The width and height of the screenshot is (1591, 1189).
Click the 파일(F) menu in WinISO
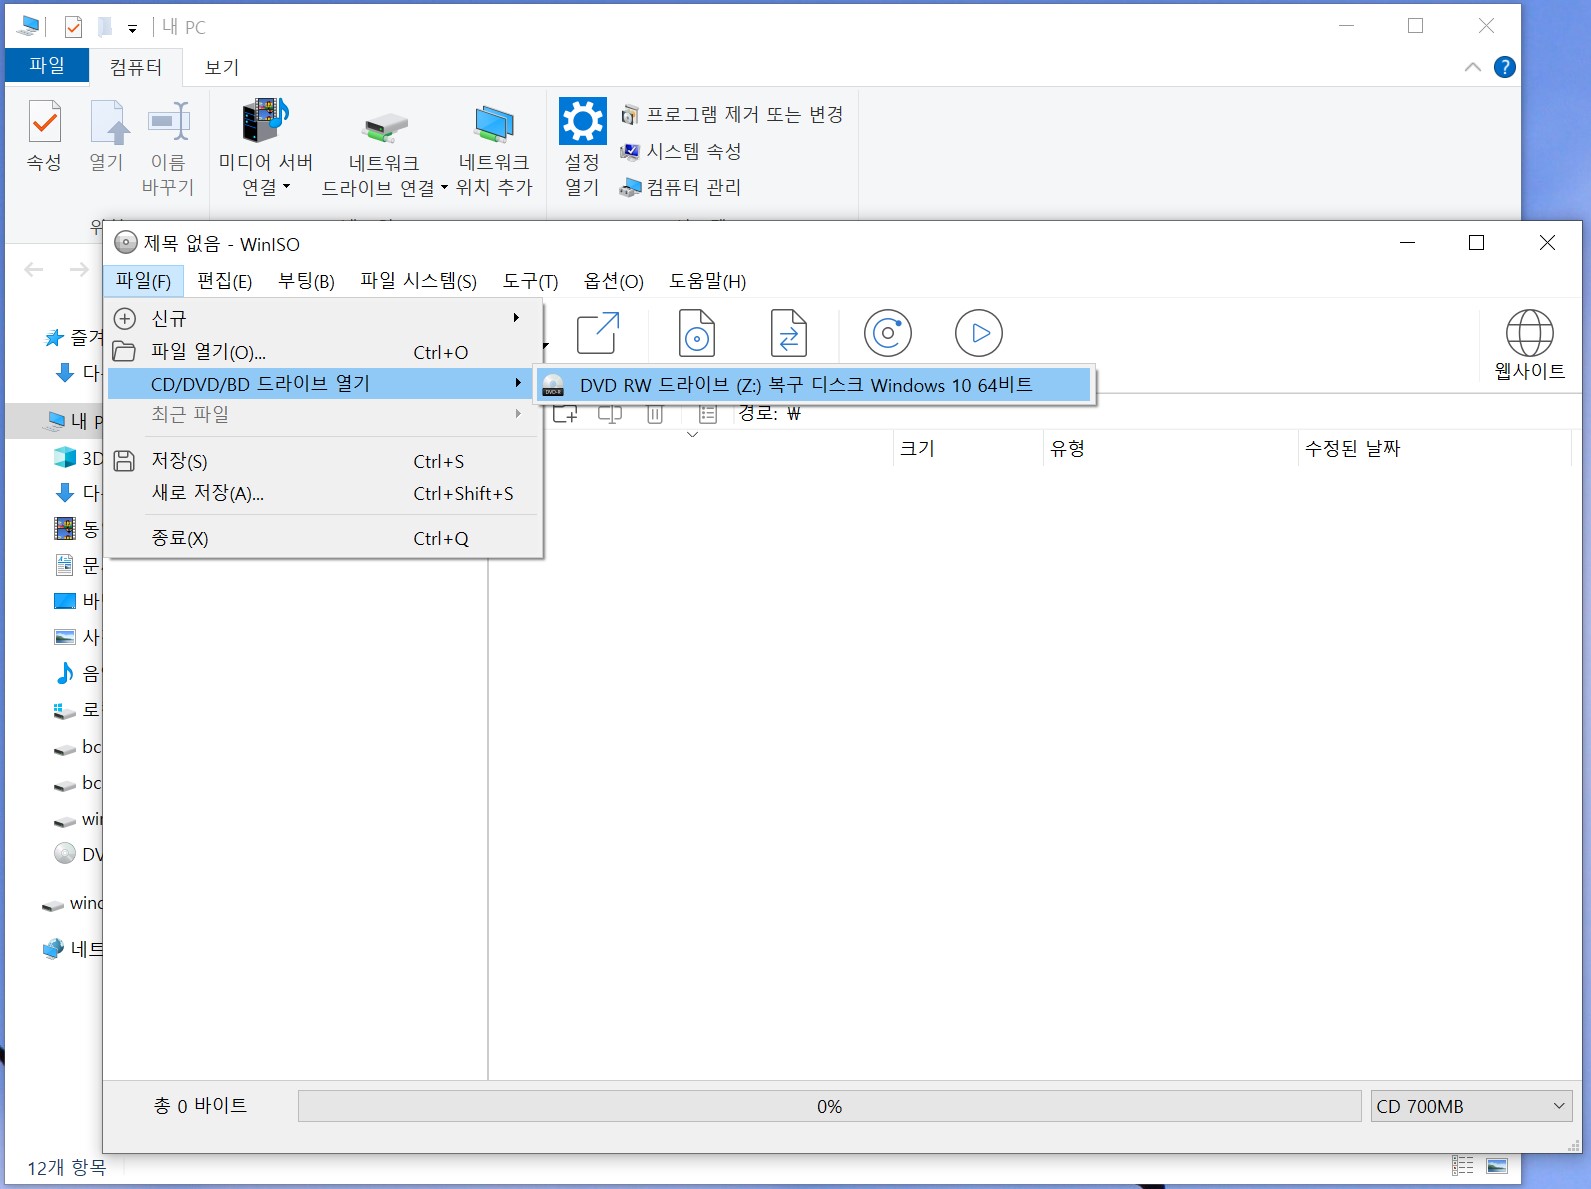click(x=143, y=281)
